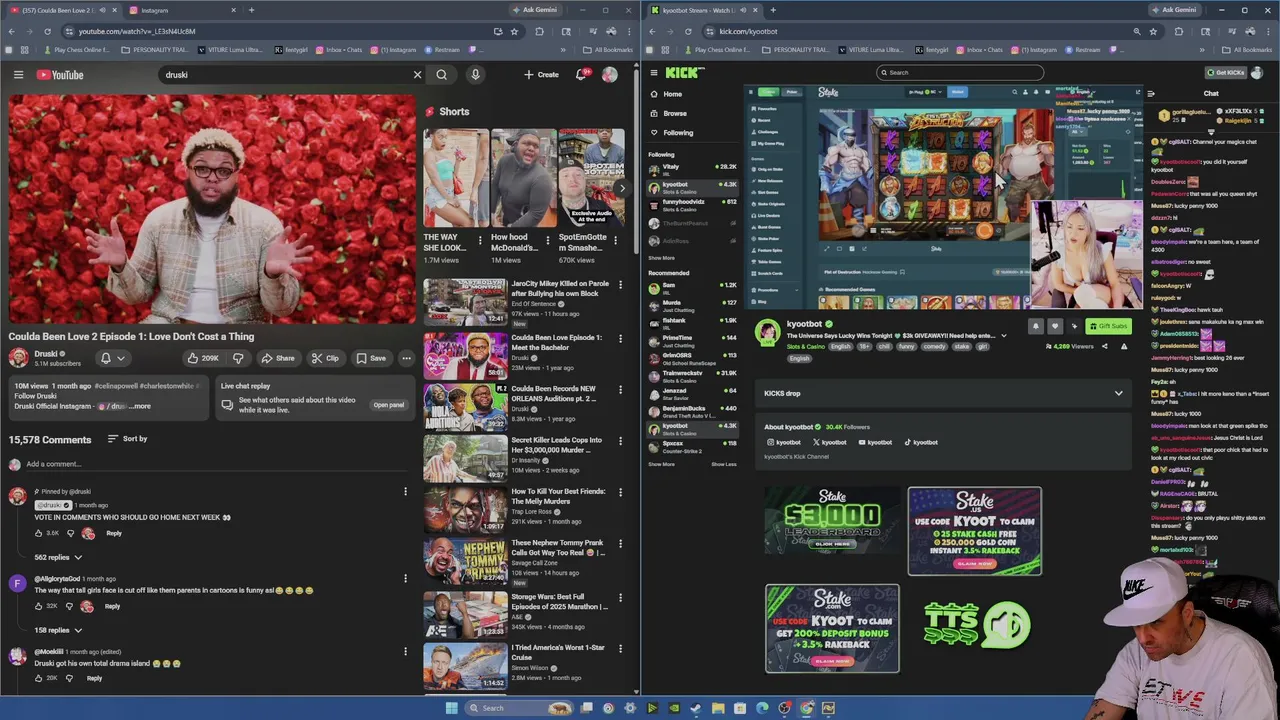Click the Windows taskbar Search box
1280x720 pixels.
pyautogui.click(x=520, y=708)
